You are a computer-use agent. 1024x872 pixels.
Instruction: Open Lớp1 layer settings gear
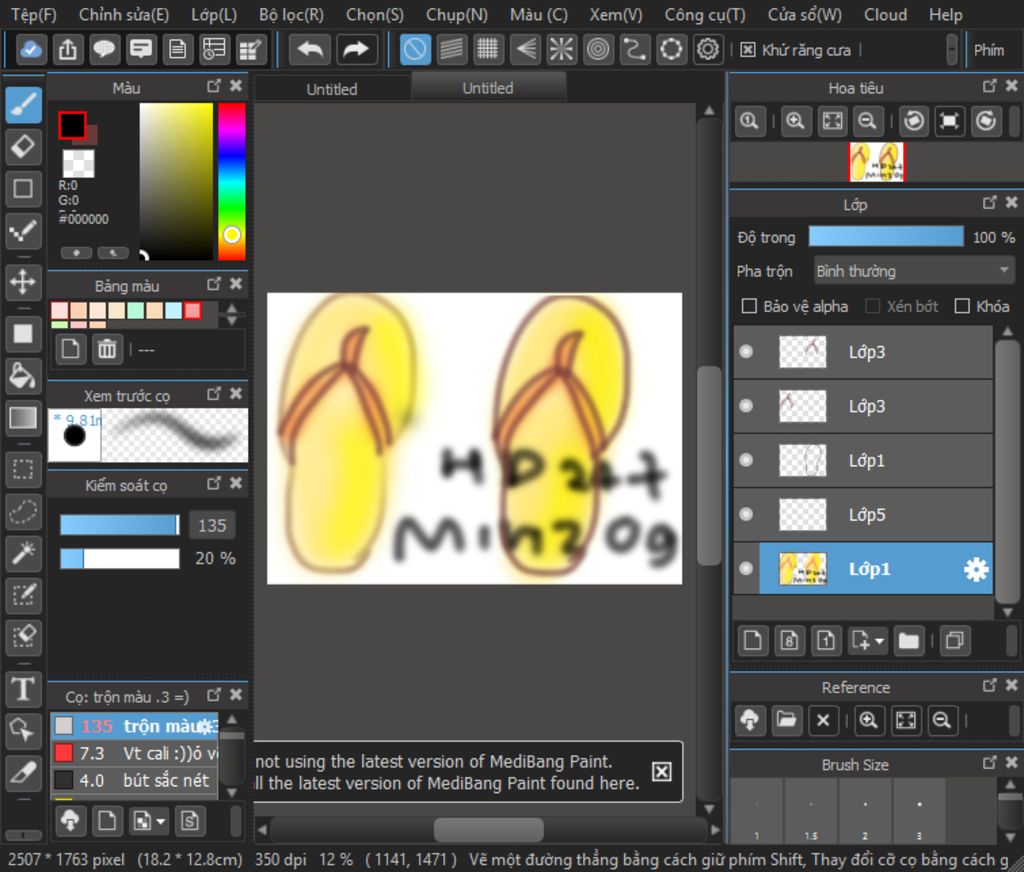tap(976, 570)
